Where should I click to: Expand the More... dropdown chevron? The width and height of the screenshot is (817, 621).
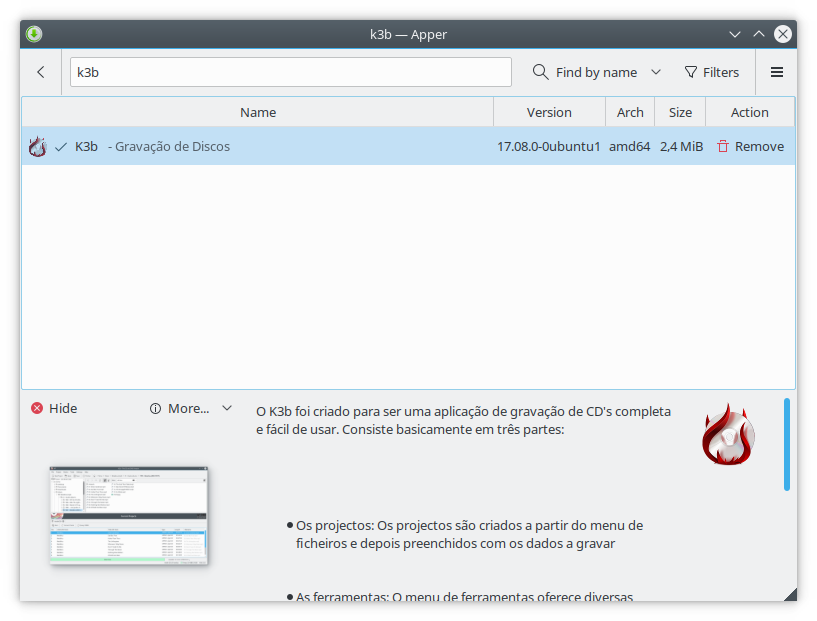click(x=227, y=408)
